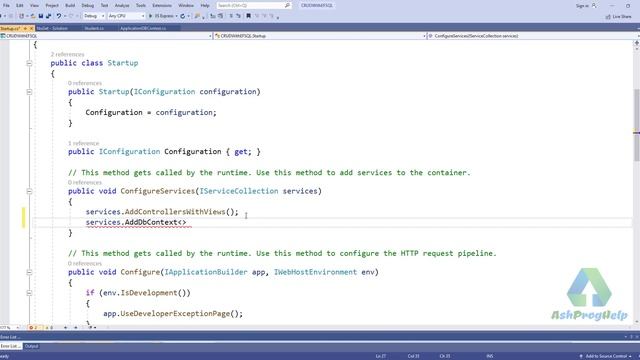Click the Redo arrow icon
The height and width of the screenshot is (360, 640).
[x=71, y=16]
